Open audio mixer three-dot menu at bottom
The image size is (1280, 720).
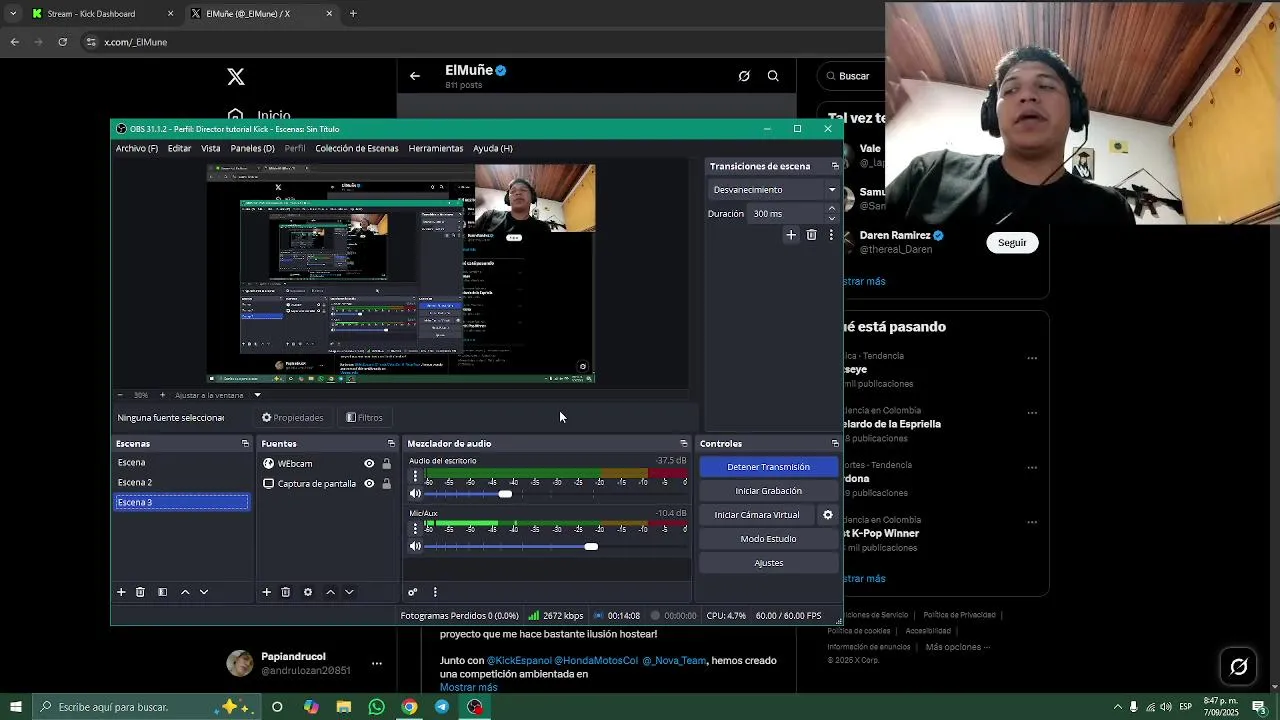pos(434,592)
